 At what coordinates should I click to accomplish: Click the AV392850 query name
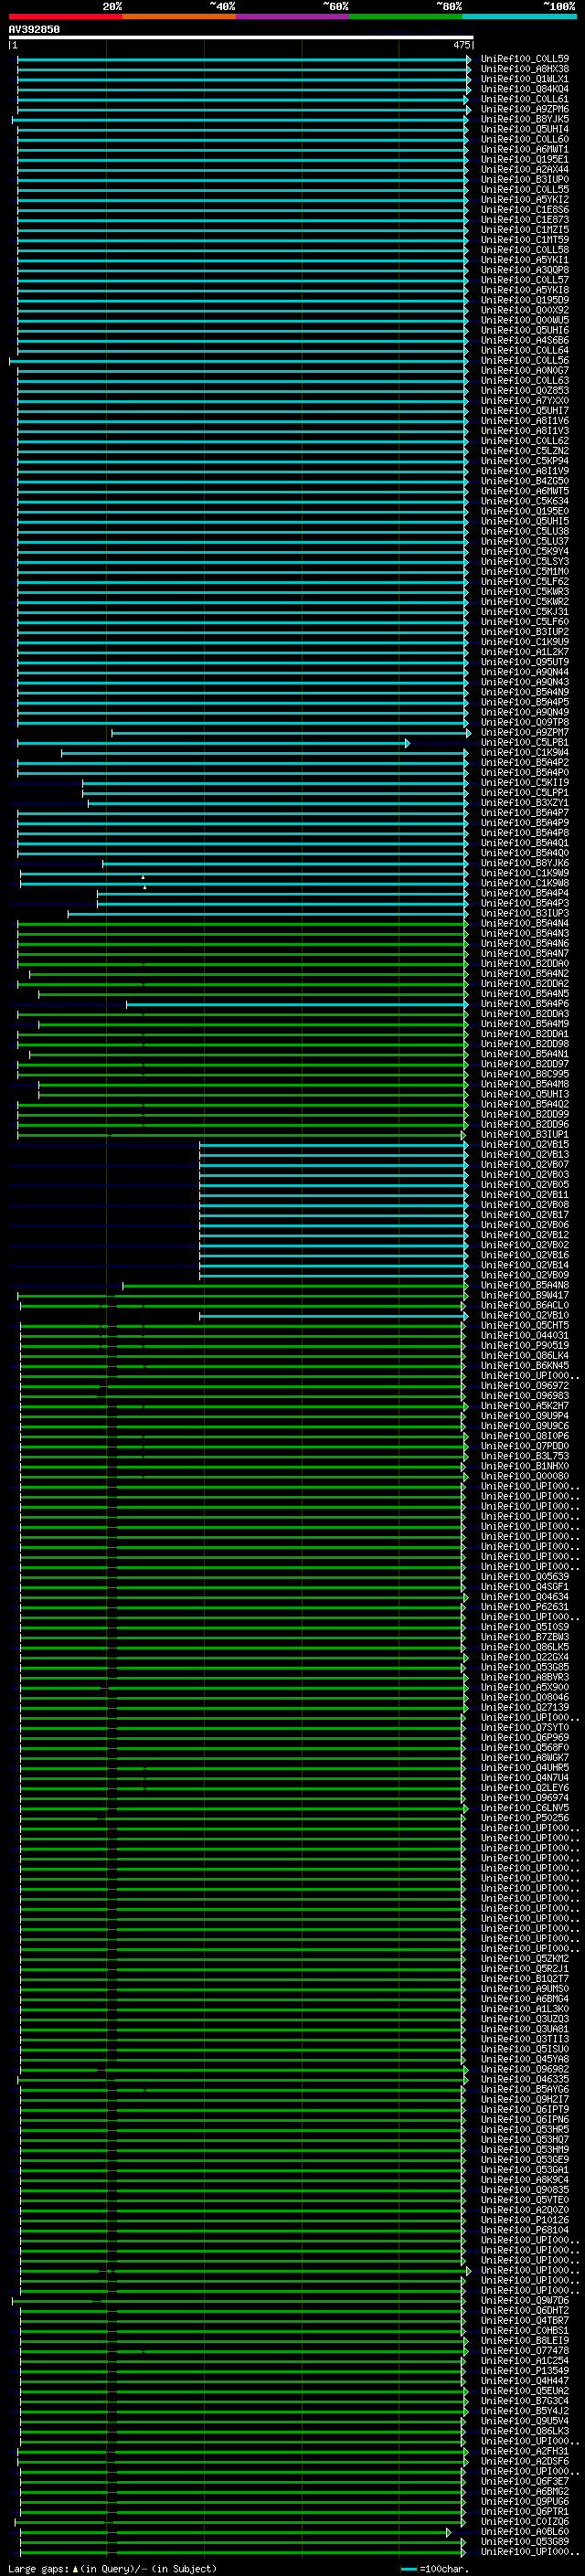click(34, 30)
